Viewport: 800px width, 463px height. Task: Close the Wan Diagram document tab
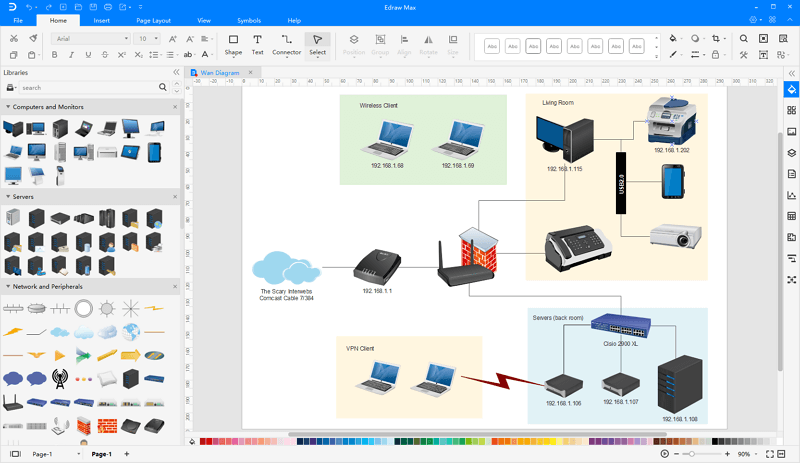251,72
